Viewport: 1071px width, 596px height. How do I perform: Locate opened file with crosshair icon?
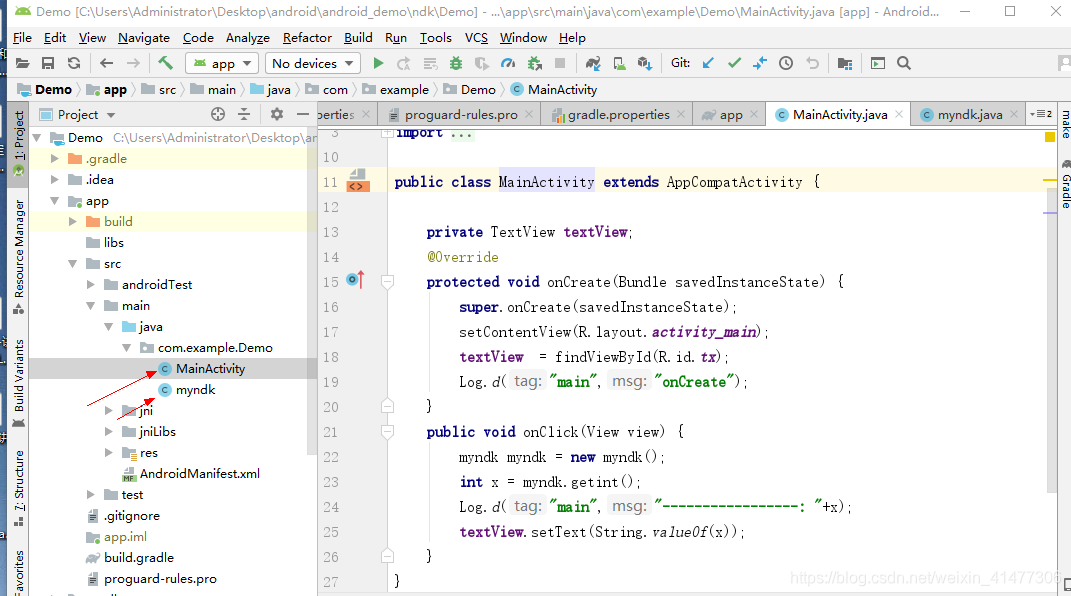(x=218, y=115)
